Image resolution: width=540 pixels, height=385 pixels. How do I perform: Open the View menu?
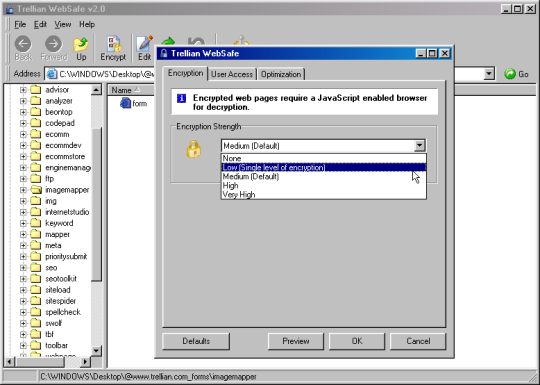point(63,24)
